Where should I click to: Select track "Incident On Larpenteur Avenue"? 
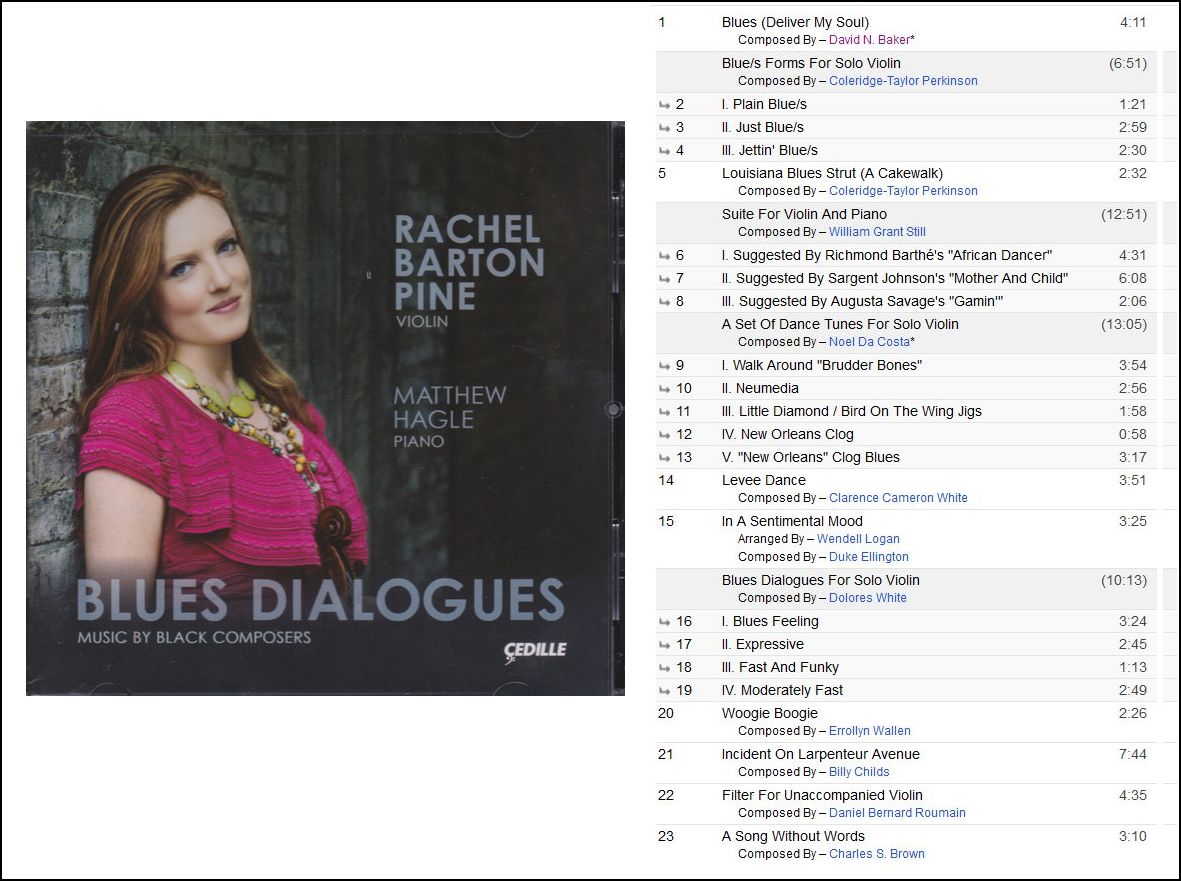click(820, 754)
